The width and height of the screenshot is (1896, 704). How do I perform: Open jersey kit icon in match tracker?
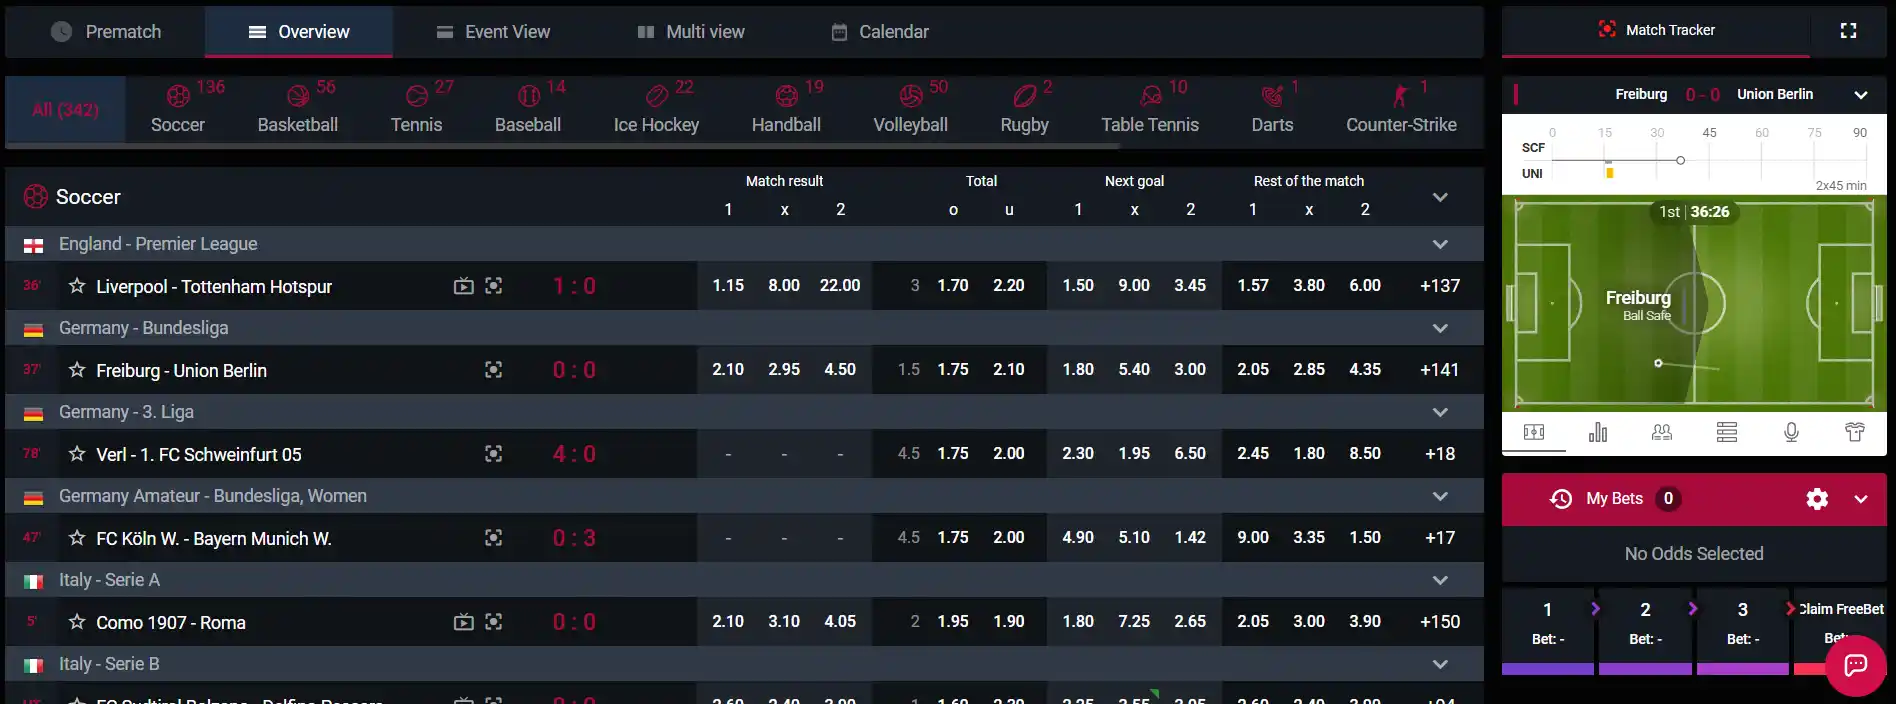[1855, 432]
